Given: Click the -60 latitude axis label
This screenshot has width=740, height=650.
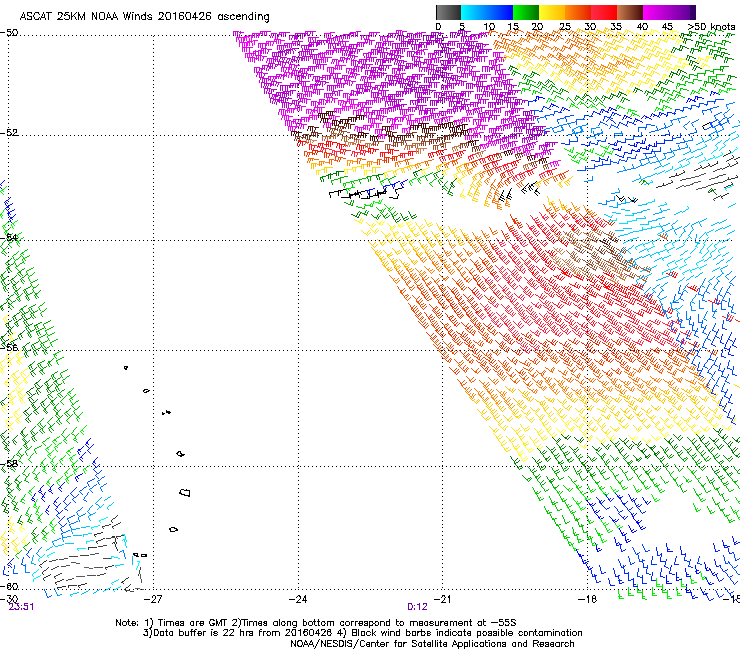Looking at the screenshot, I should (9, 586).
